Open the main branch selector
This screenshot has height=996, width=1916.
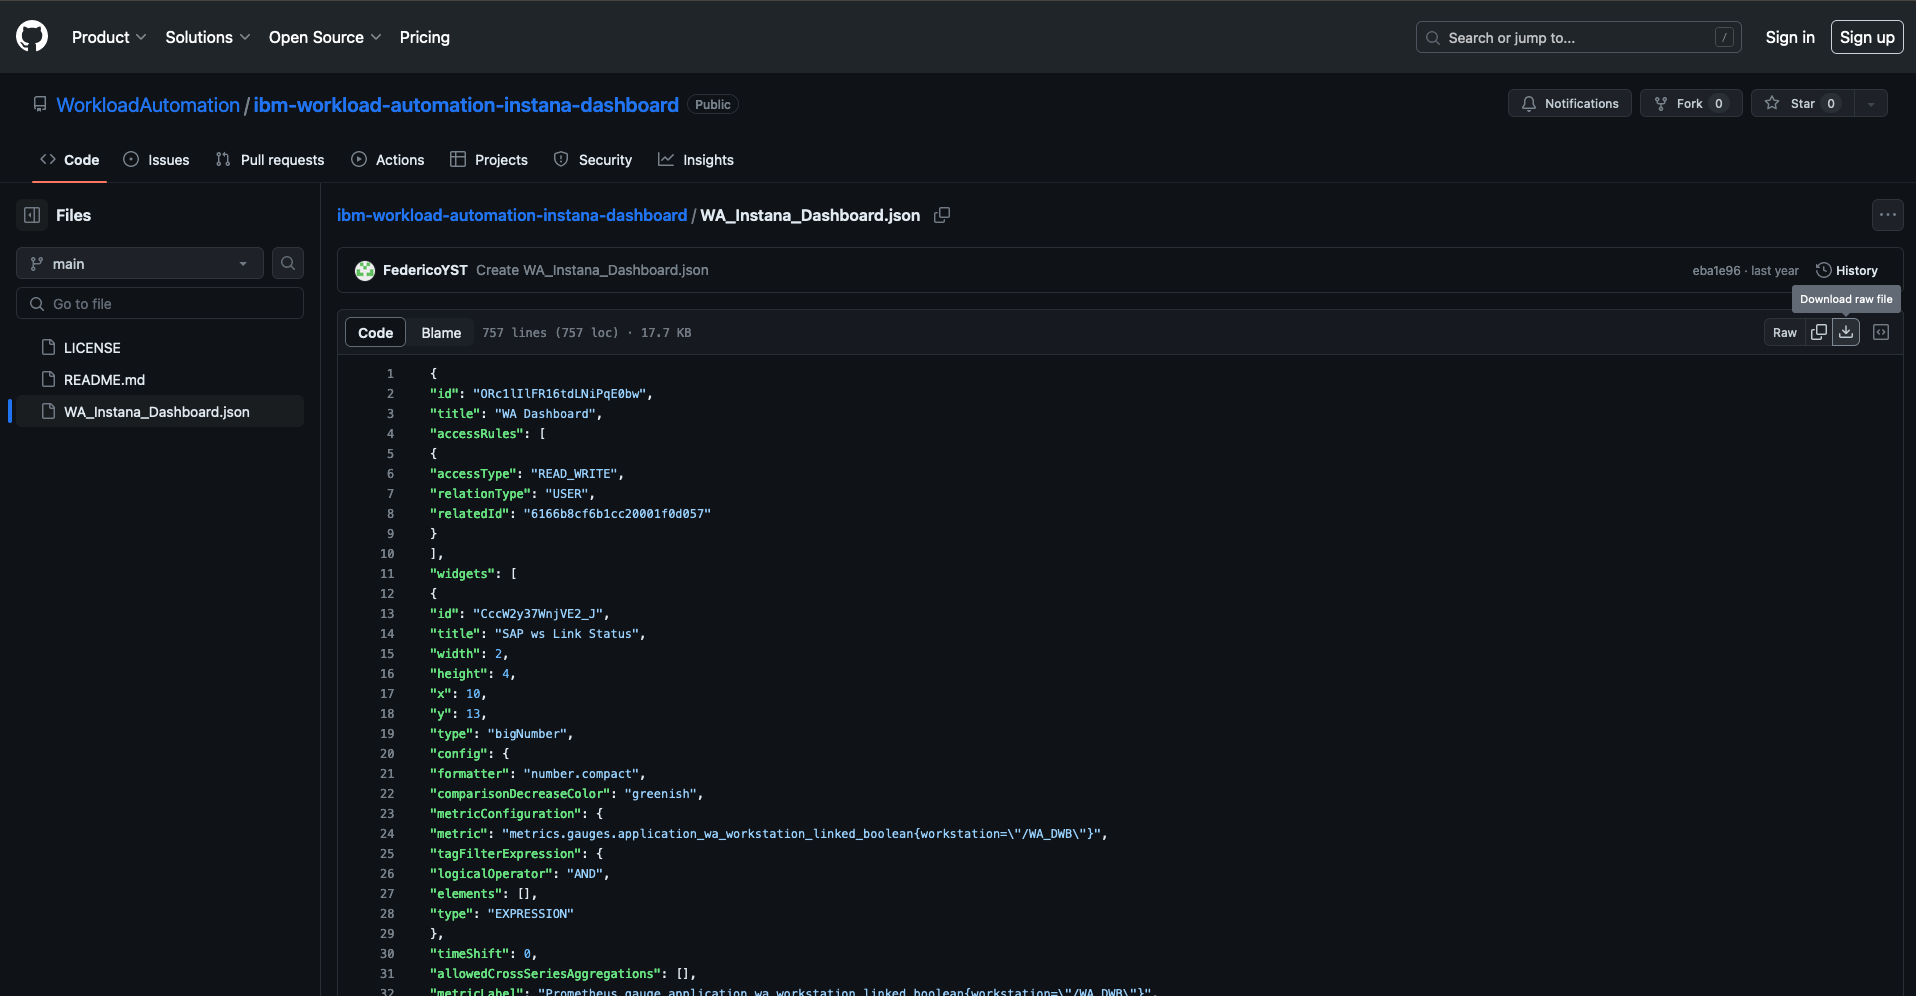pos(140,263)
